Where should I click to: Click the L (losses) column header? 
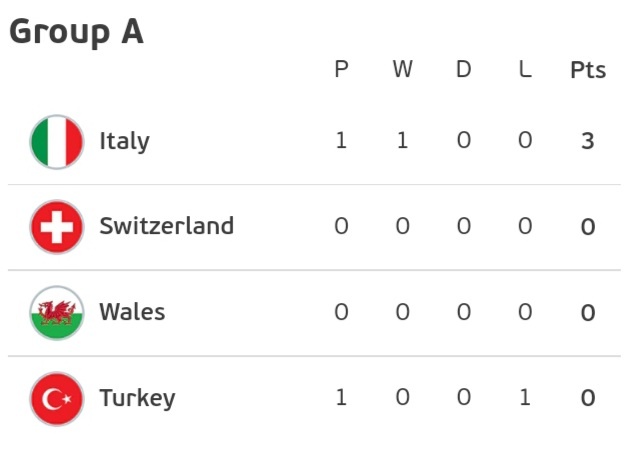tap(525, 71)
